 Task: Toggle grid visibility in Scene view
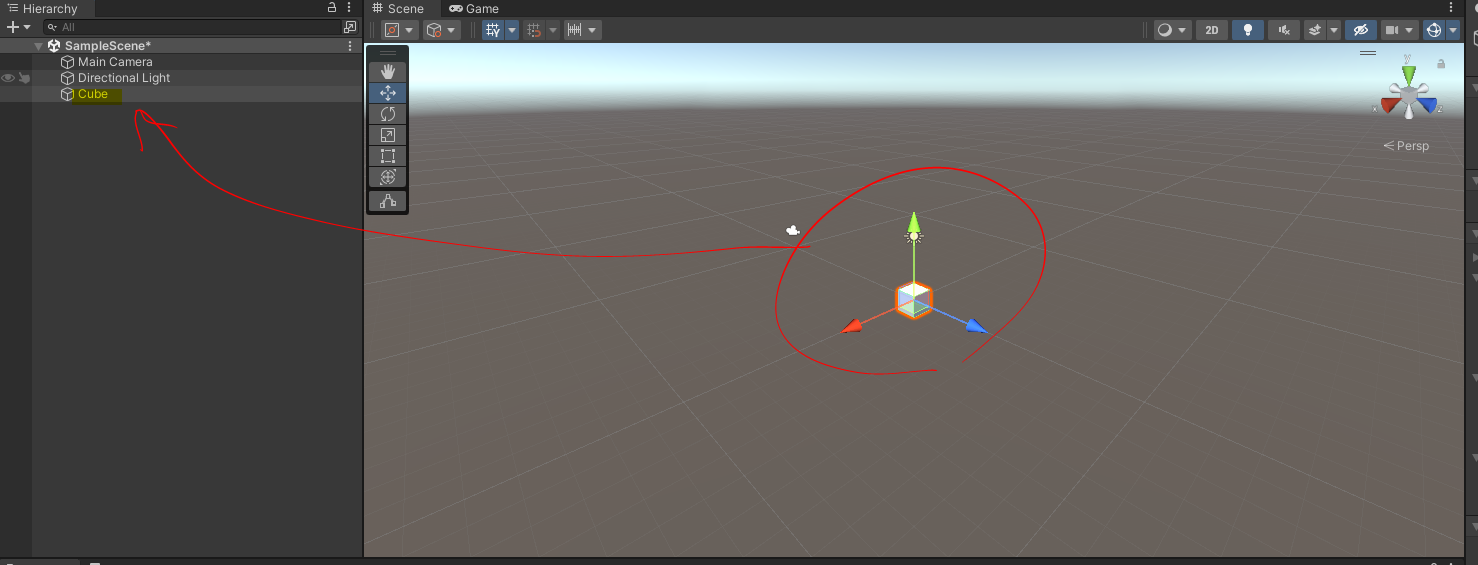[492, 30]
